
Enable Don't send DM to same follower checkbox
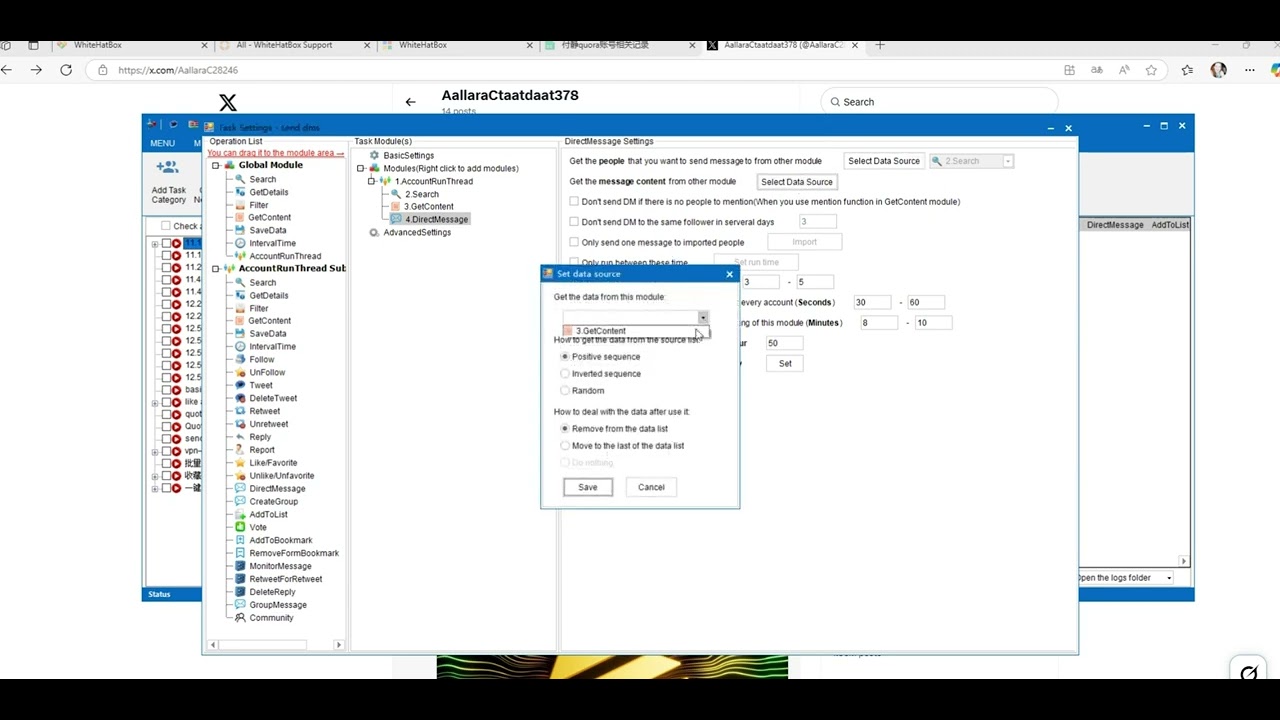coord(574,222)
